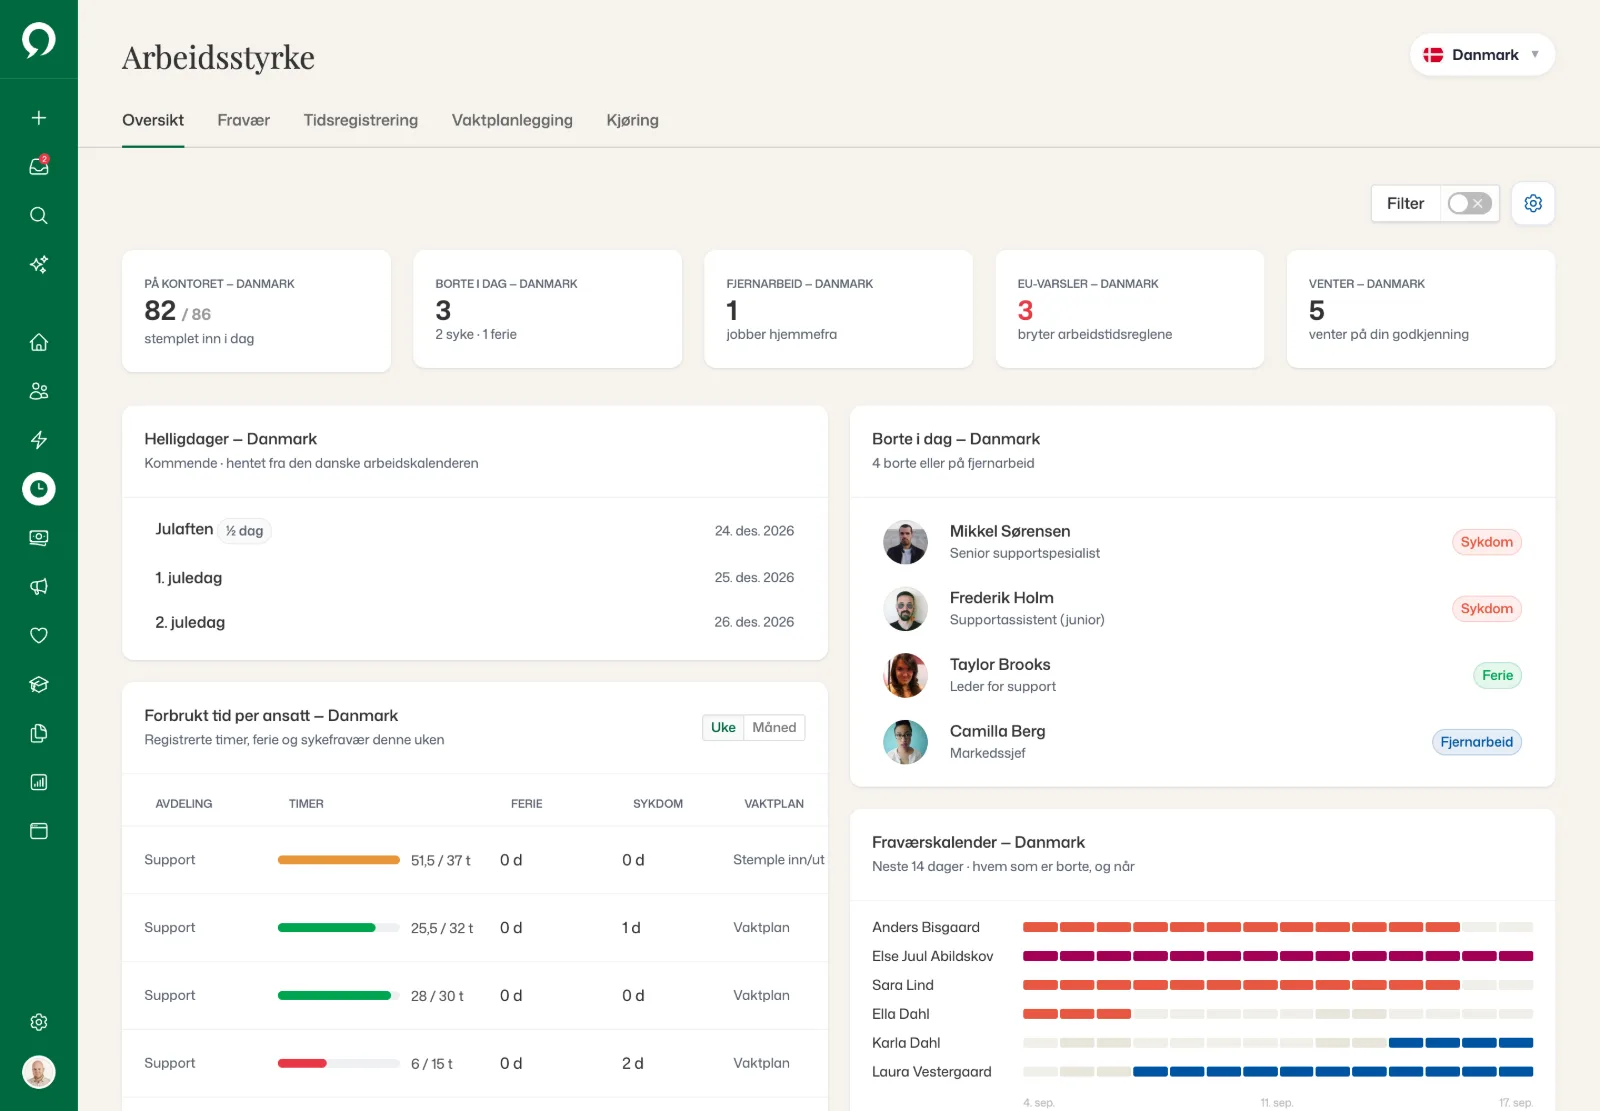Toggle the Filter switch on
This screenshot has height=1111, width=1600.
pyautogui.click(x=1470, y=203)
